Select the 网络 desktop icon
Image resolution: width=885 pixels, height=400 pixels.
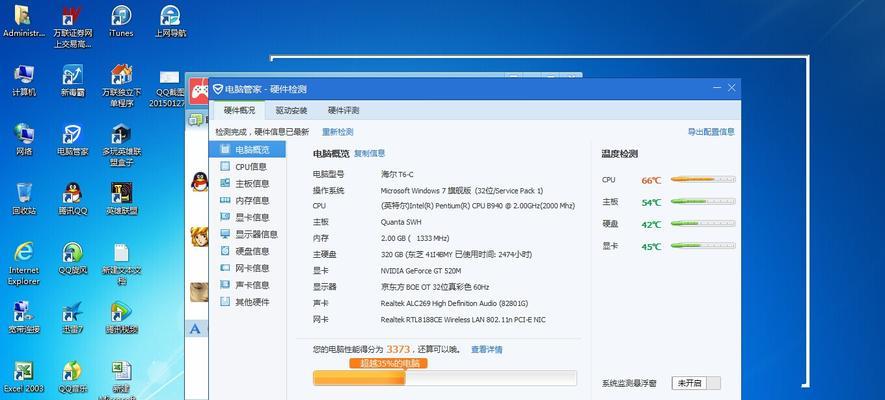point(24,139)
